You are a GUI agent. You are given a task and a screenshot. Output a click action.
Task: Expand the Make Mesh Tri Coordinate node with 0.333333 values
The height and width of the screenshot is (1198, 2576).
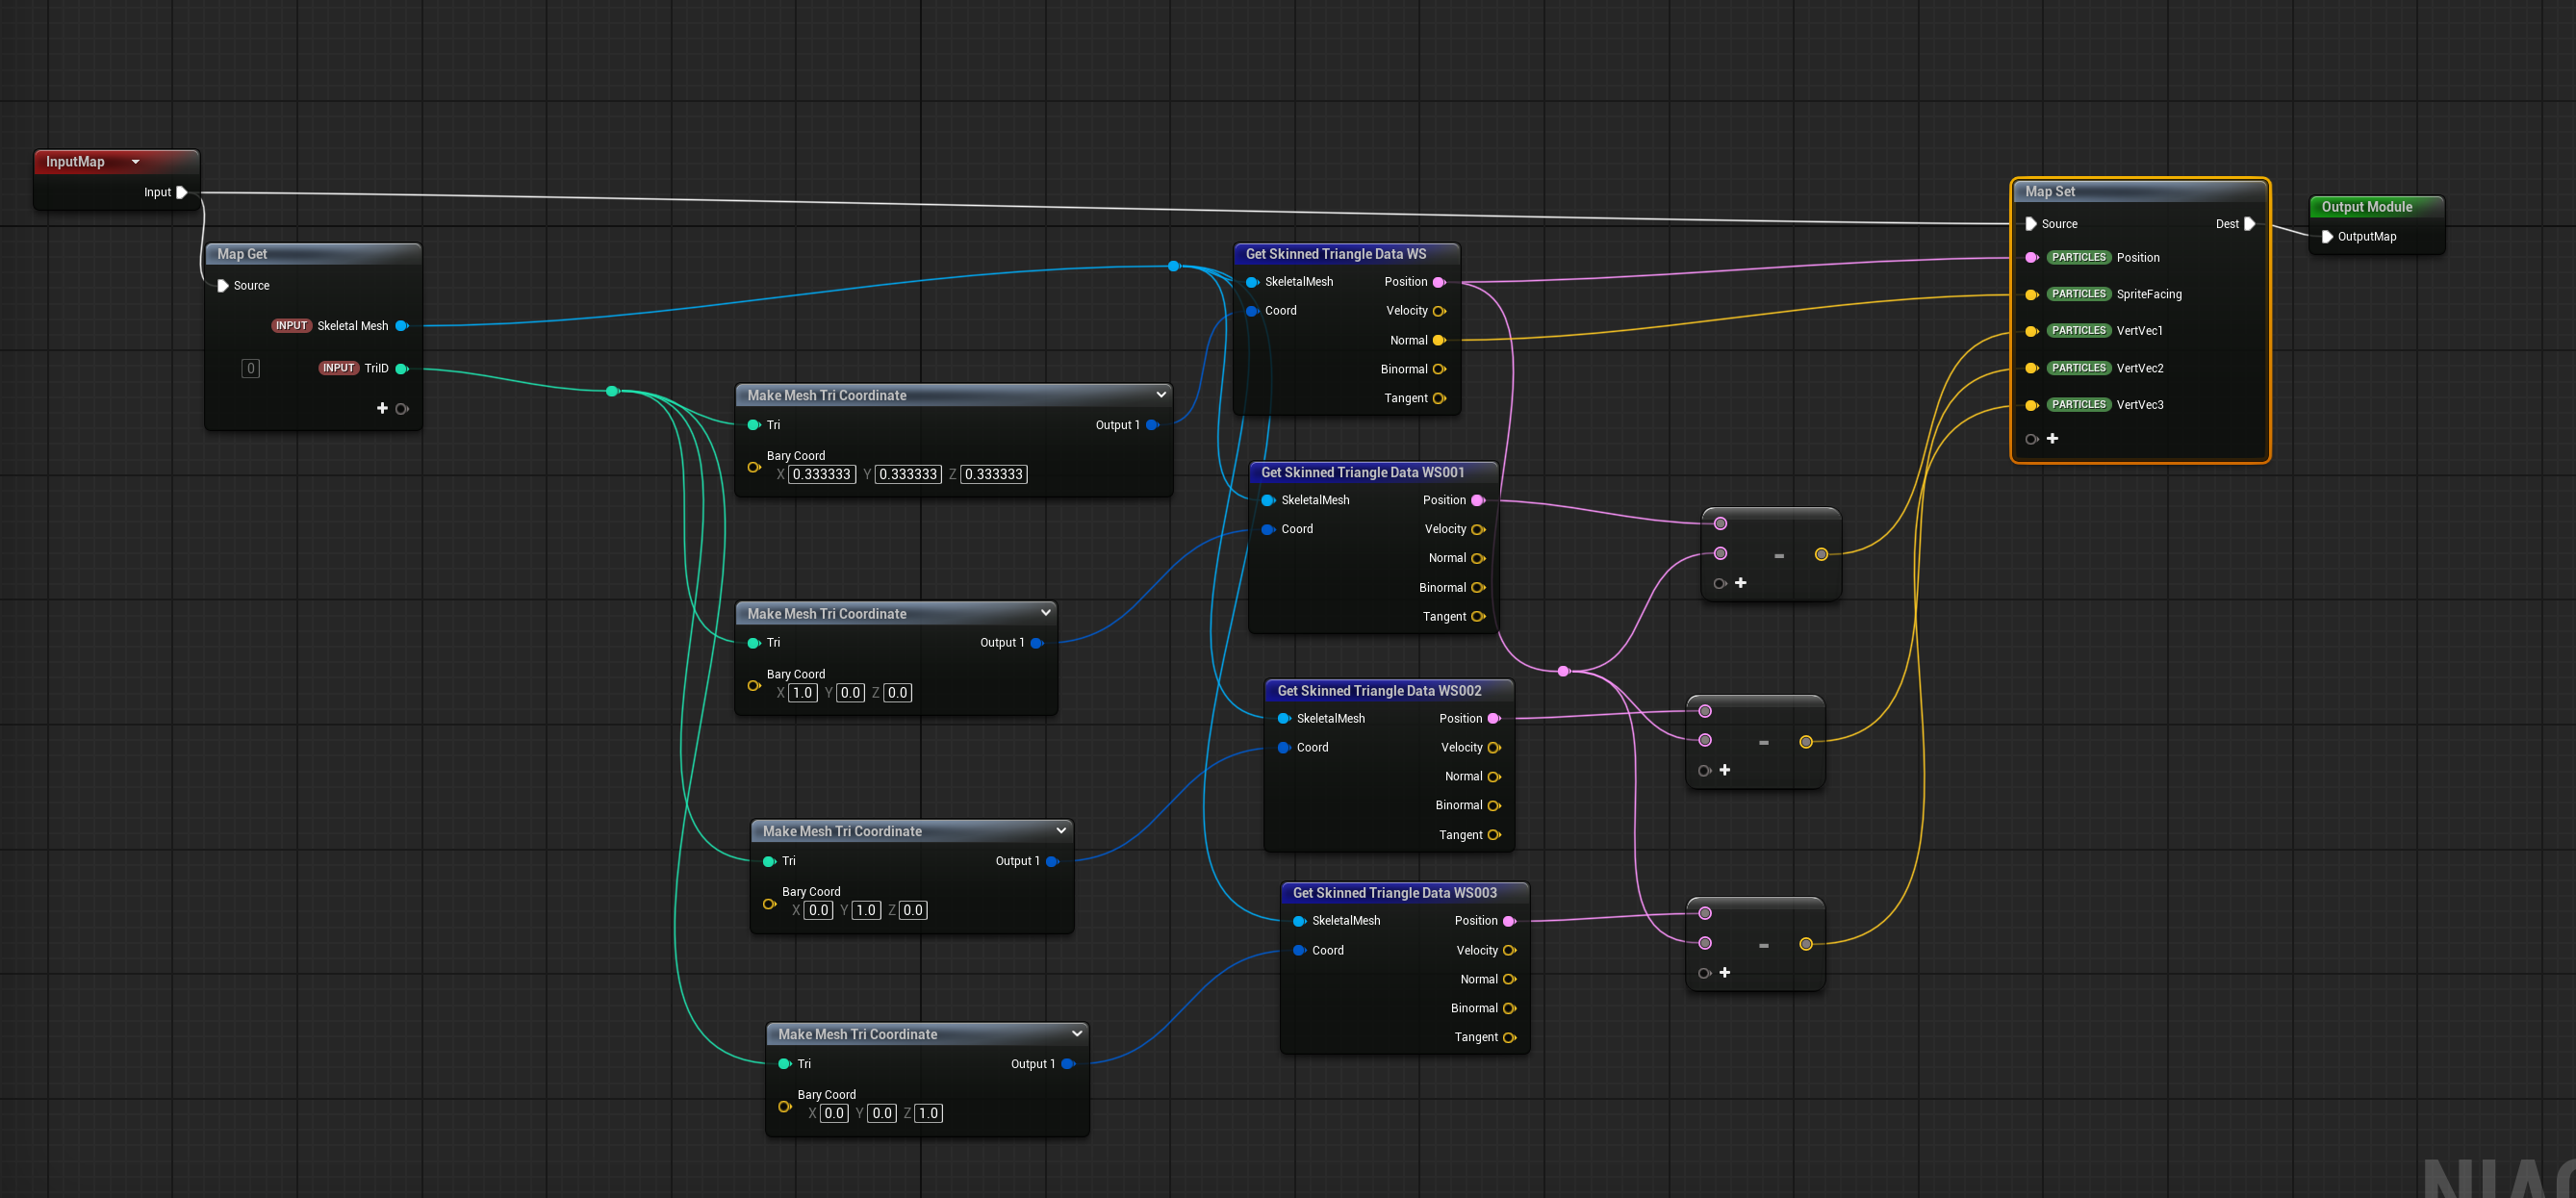(x=1161, y=395)
